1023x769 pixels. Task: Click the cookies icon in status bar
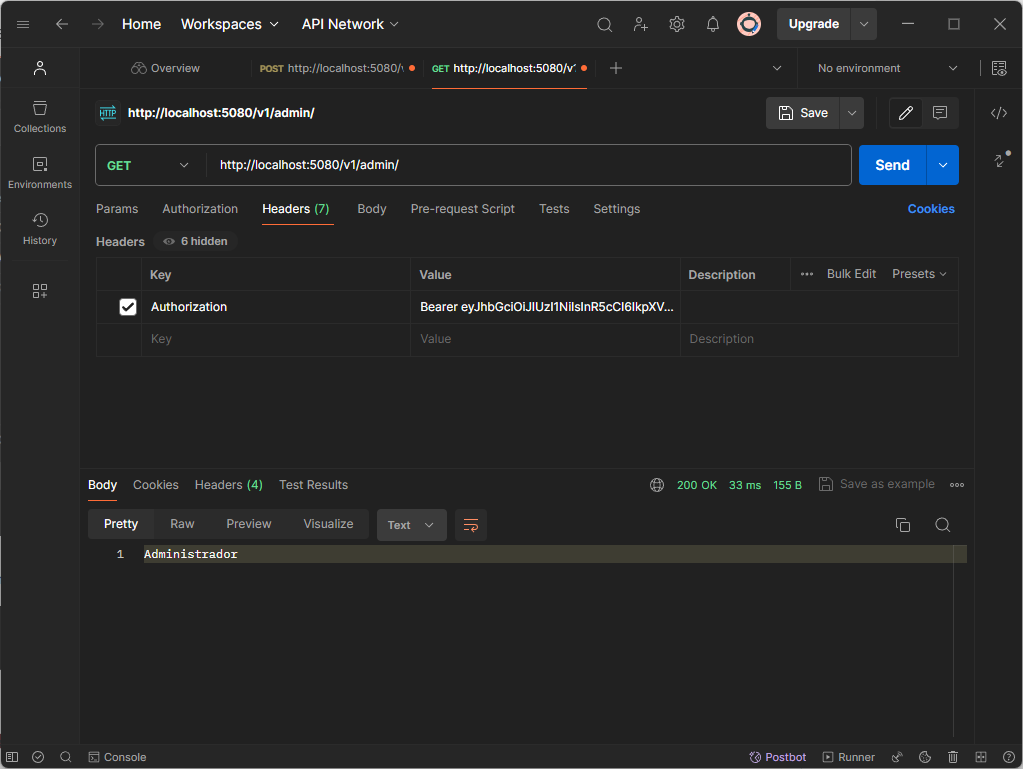(925, 757)
